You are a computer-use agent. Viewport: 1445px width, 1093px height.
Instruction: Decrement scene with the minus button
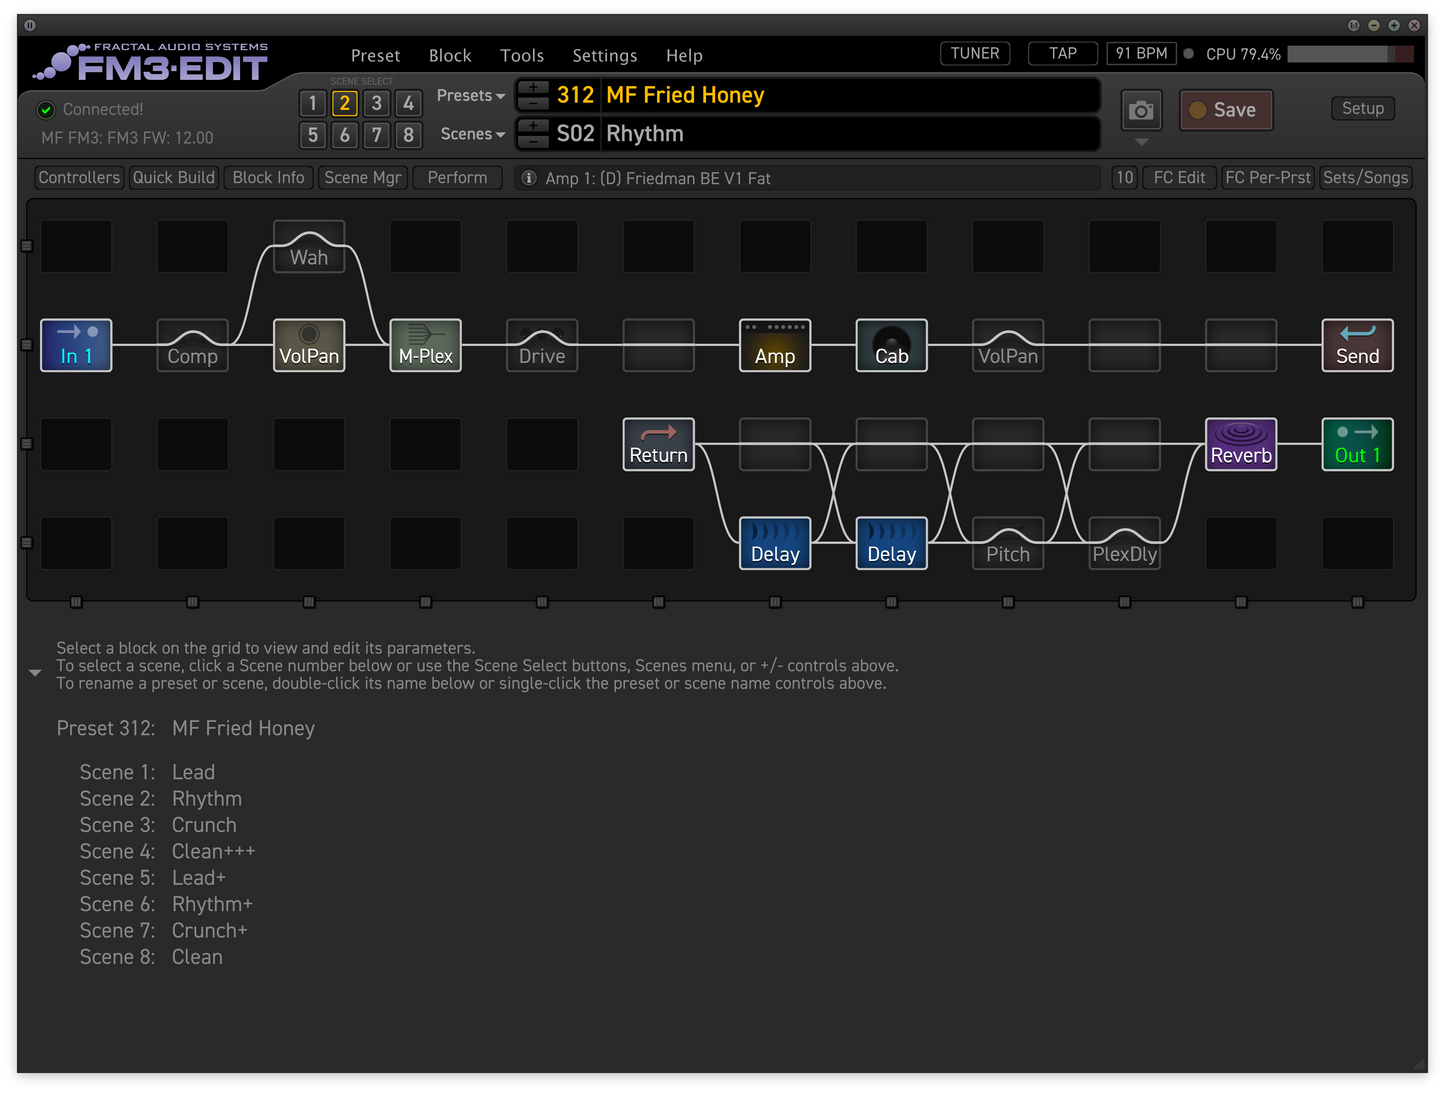[x=534, y=141]
